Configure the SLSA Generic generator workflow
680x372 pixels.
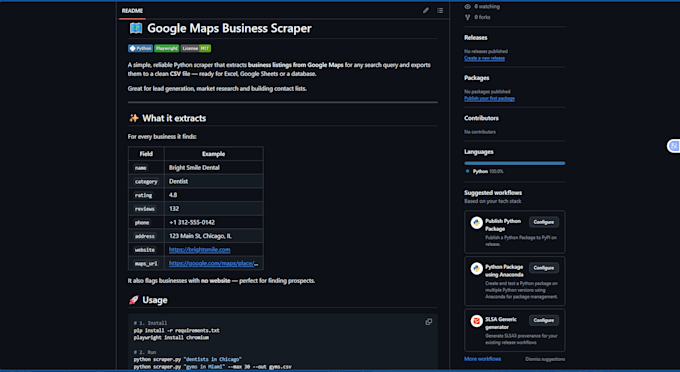(x=544, y=320)
